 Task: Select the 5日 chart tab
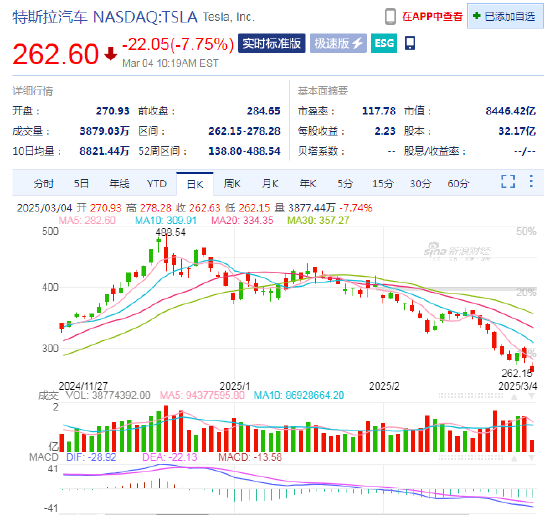tap(81, 183)
